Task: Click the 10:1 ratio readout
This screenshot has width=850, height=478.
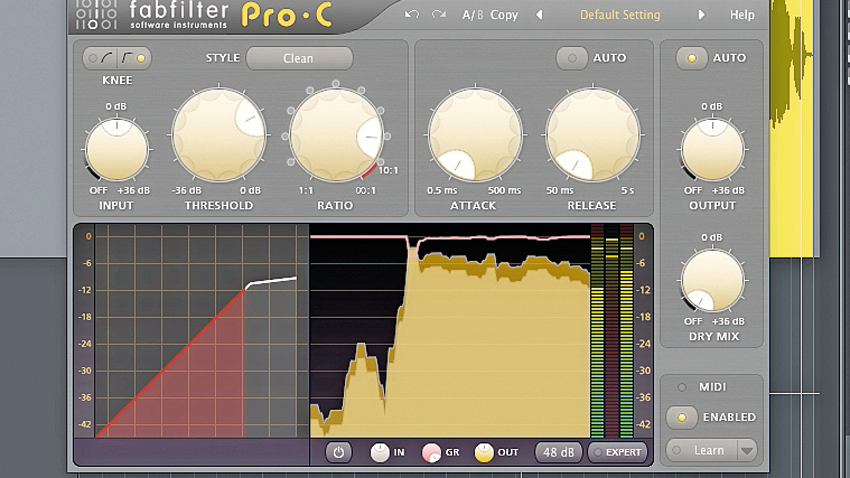Action: (x=388, y=170)
